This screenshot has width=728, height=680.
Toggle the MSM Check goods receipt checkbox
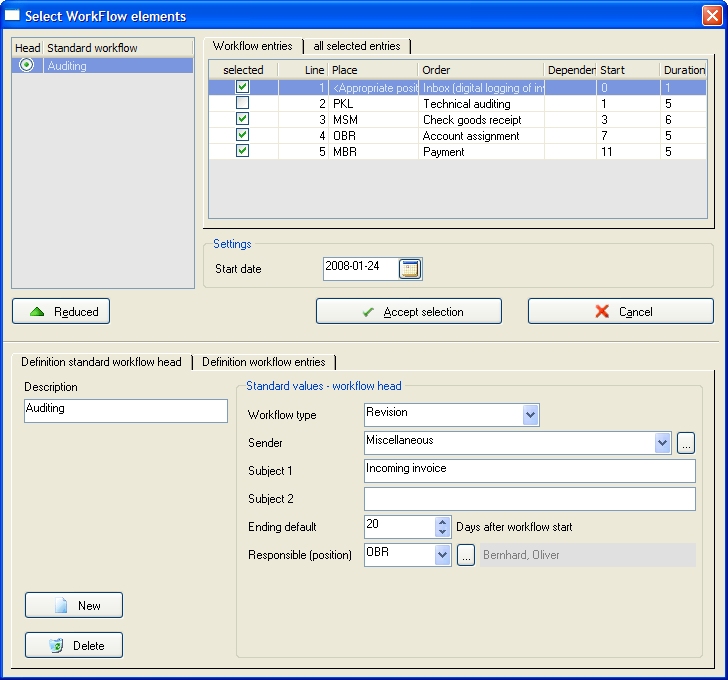(242, 119)
